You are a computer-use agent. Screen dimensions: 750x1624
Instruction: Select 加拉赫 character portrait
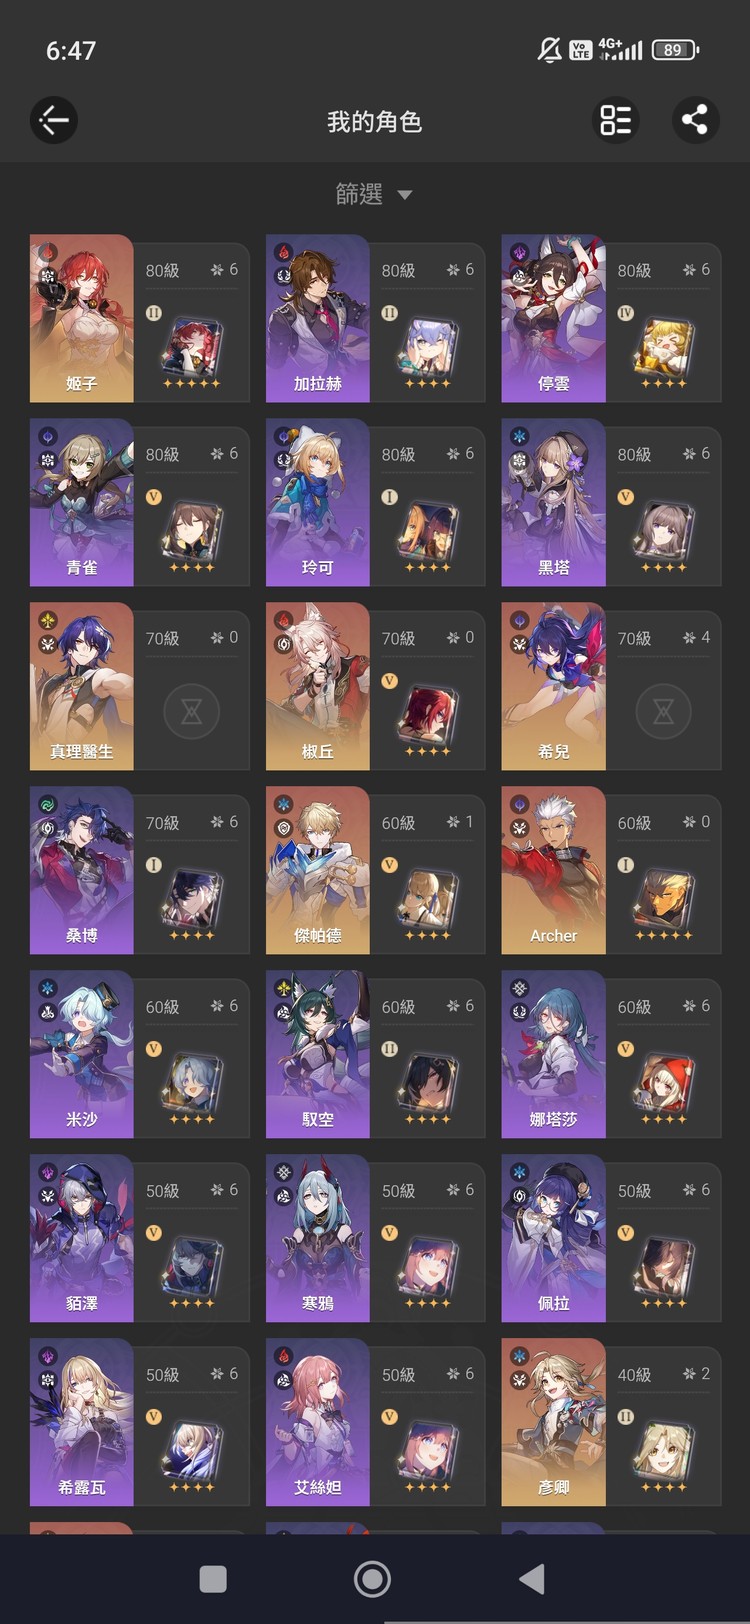pos(318,319)
